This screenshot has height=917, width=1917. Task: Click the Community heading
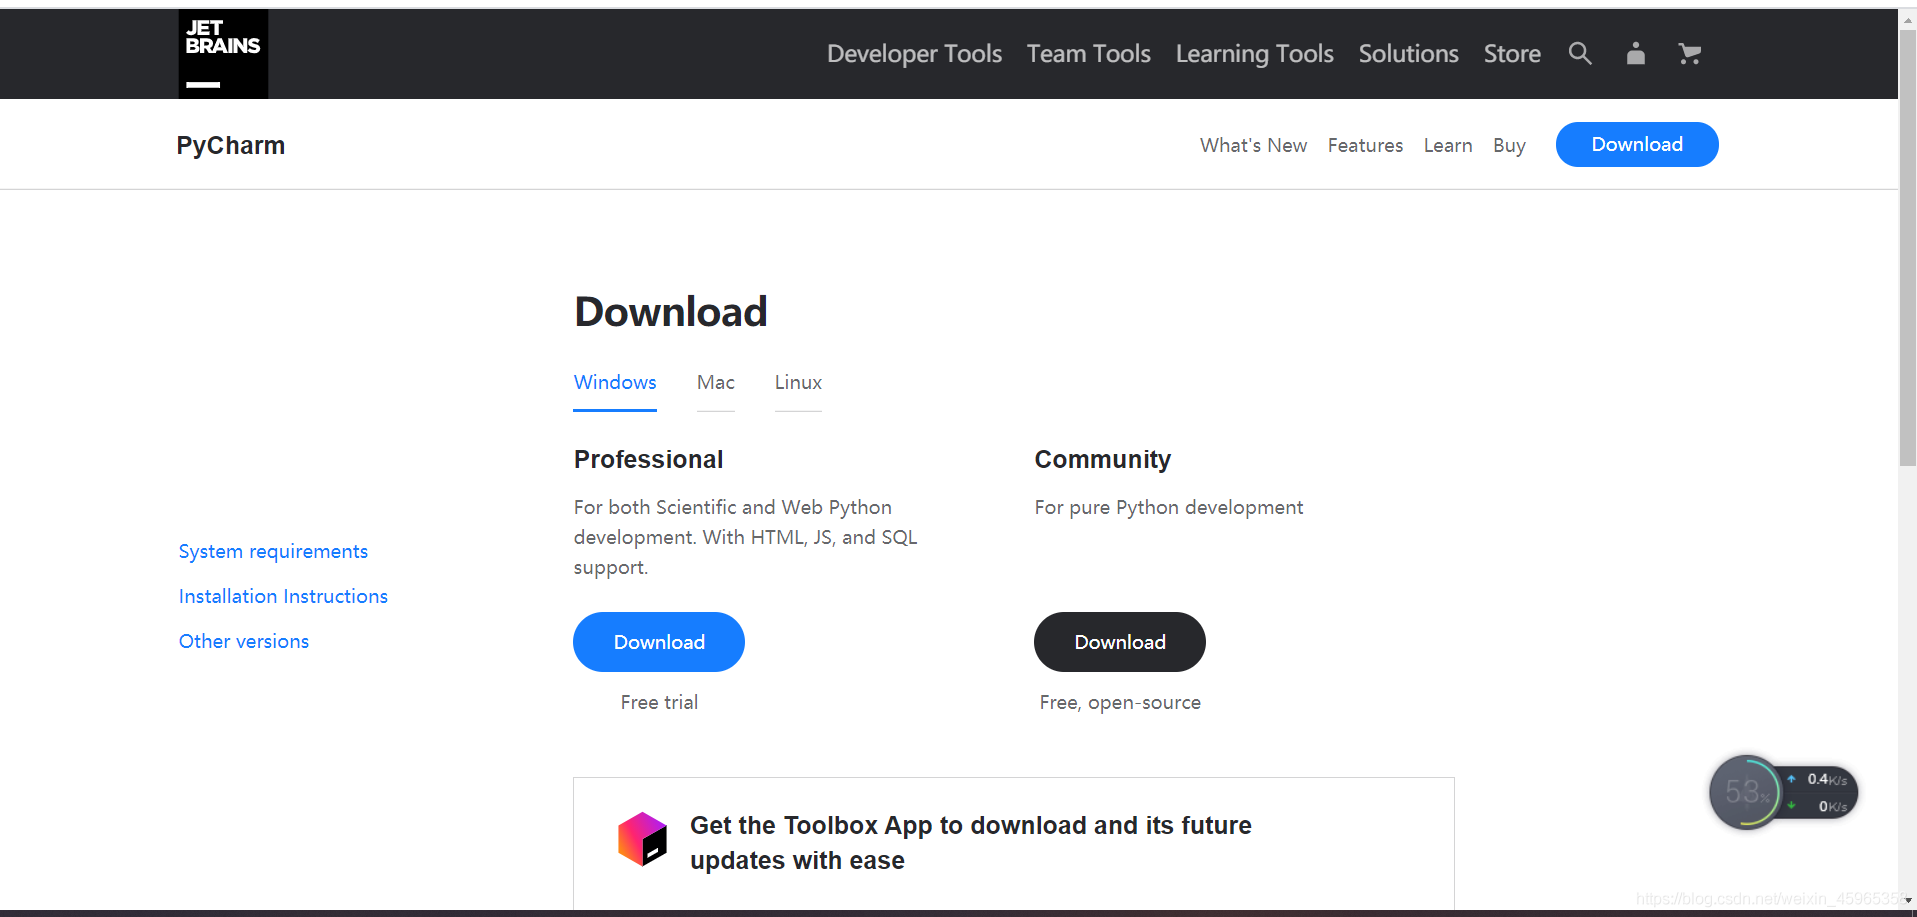coord(1102,459)
